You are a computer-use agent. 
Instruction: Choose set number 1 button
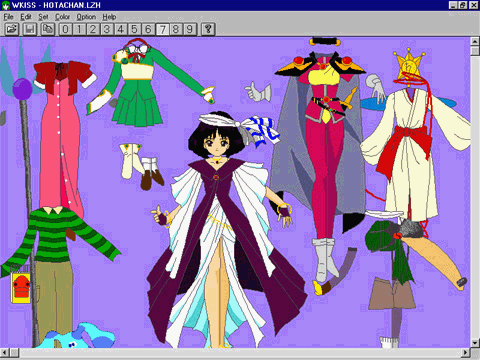(79, 29)
